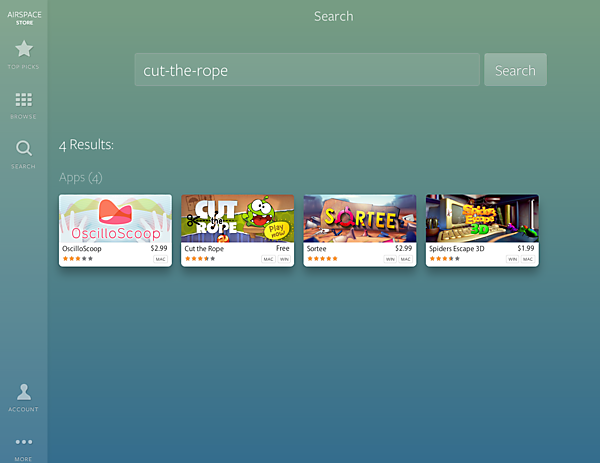Click the Free price on Cut the Rope
Viewport: 600px width, 463px height.
(282, 248)
